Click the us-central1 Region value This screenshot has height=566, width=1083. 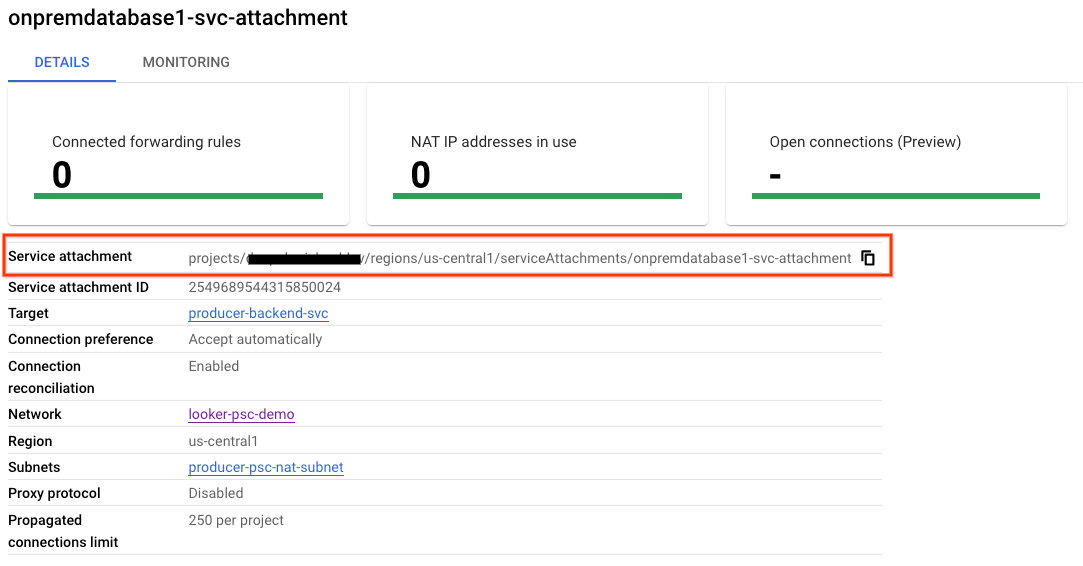(223, 441)
